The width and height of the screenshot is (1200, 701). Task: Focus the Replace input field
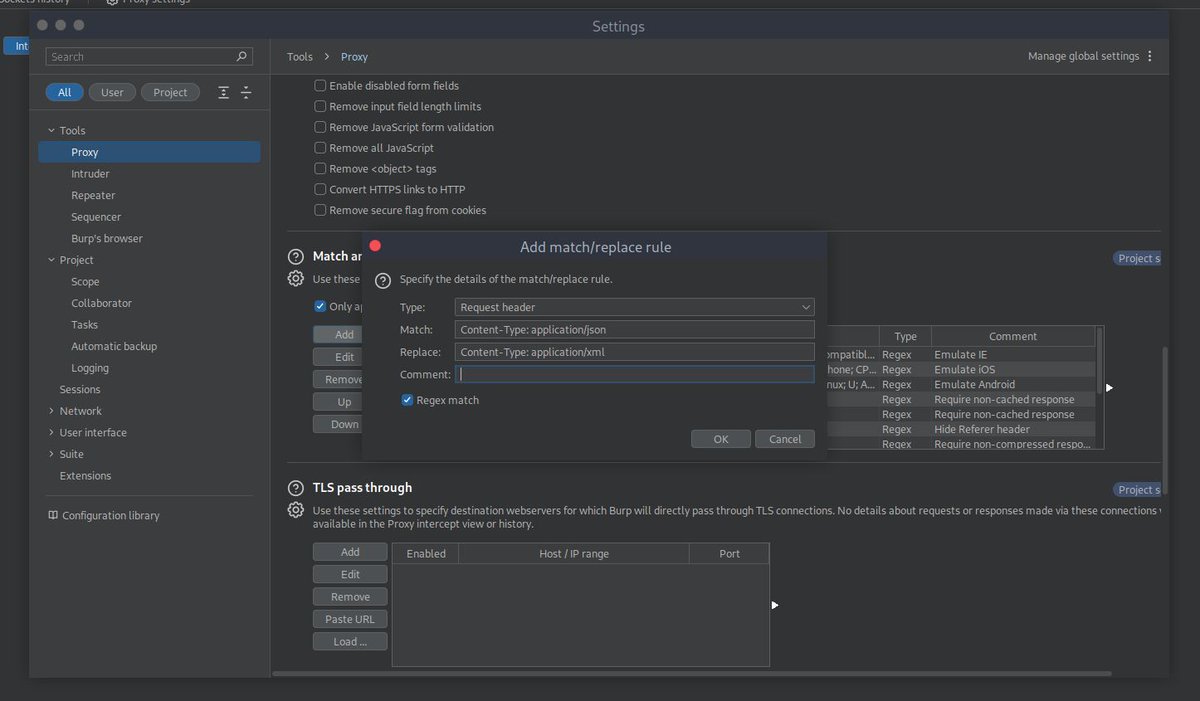[x=635, y=352]
